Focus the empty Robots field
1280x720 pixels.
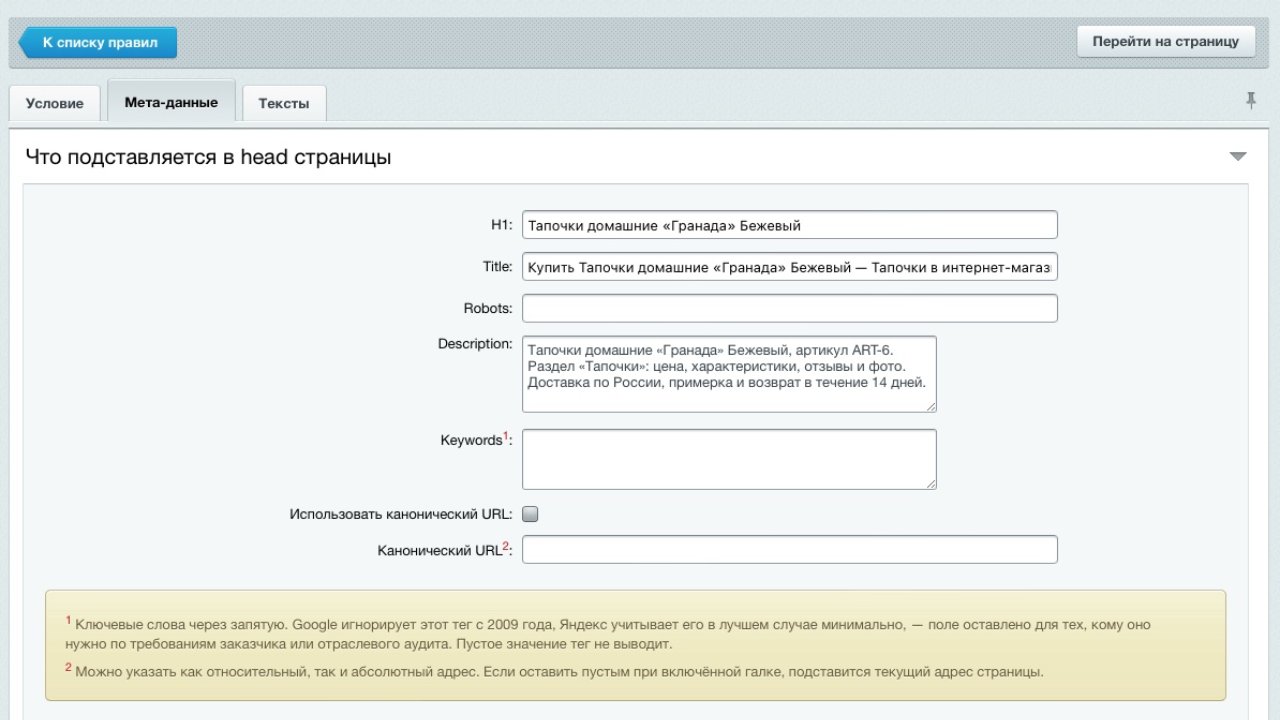790,308
